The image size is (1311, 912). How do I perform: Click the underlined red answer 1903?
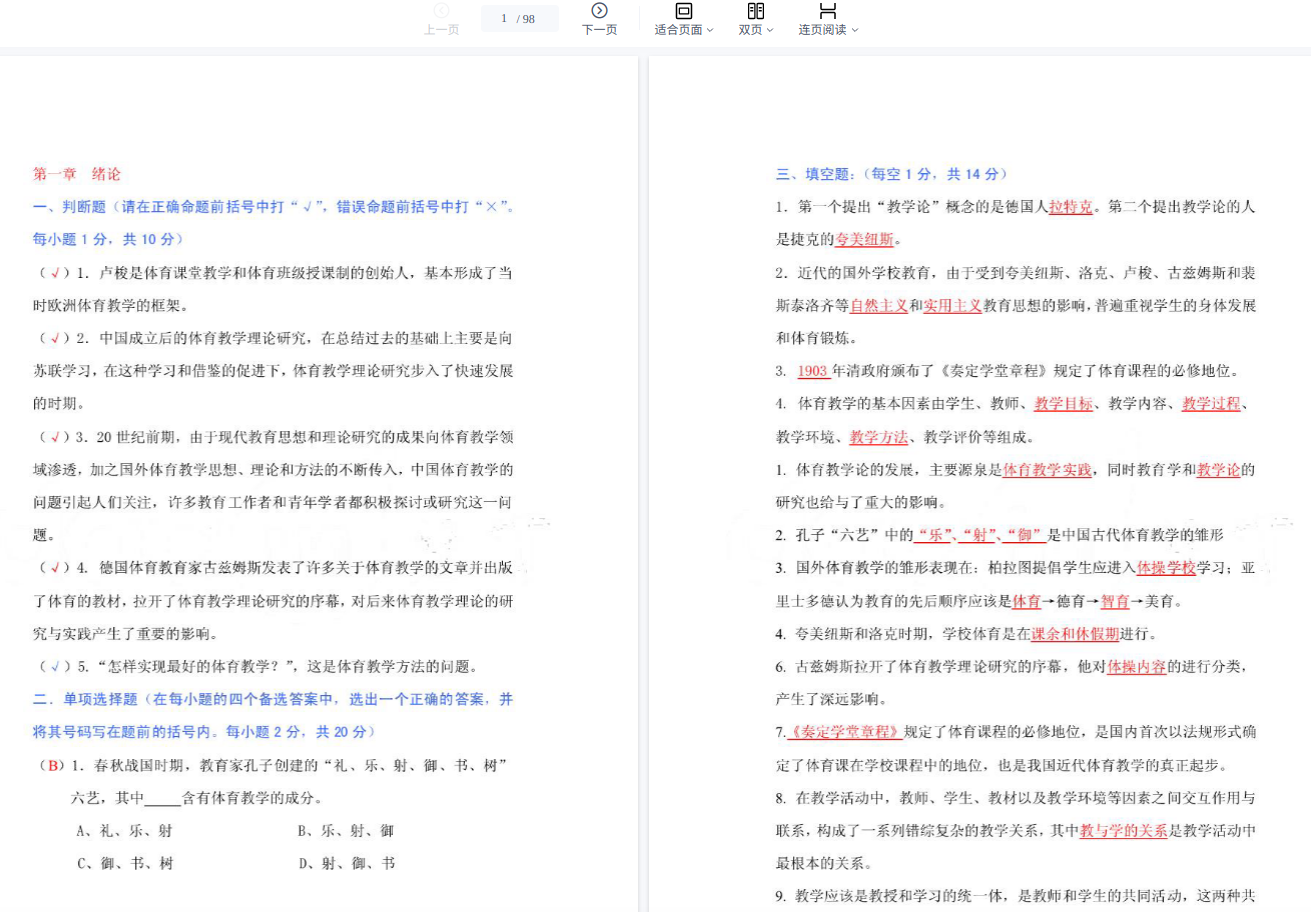pyautogui.click(x=813, y=371)
